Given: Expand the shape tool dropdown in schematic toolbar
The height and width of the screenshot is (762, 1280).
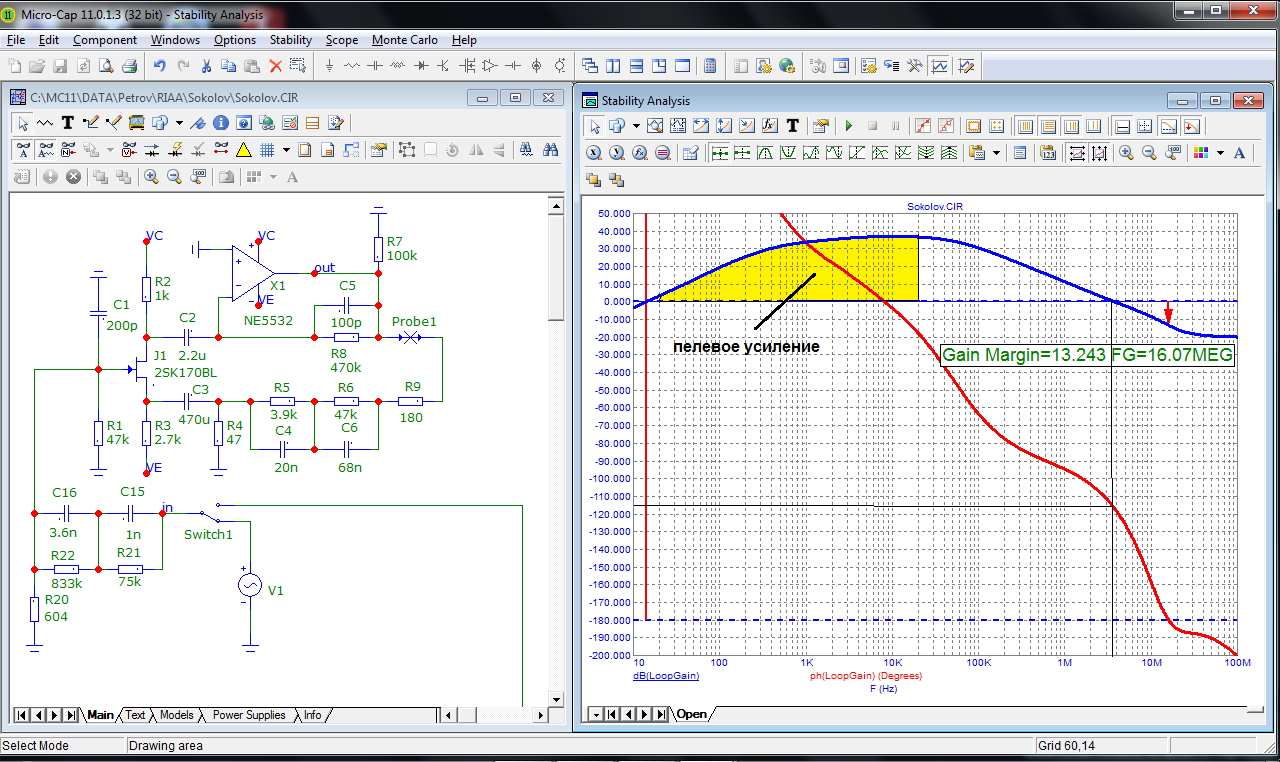Looking at the screenshot, I should coord(179,123).
